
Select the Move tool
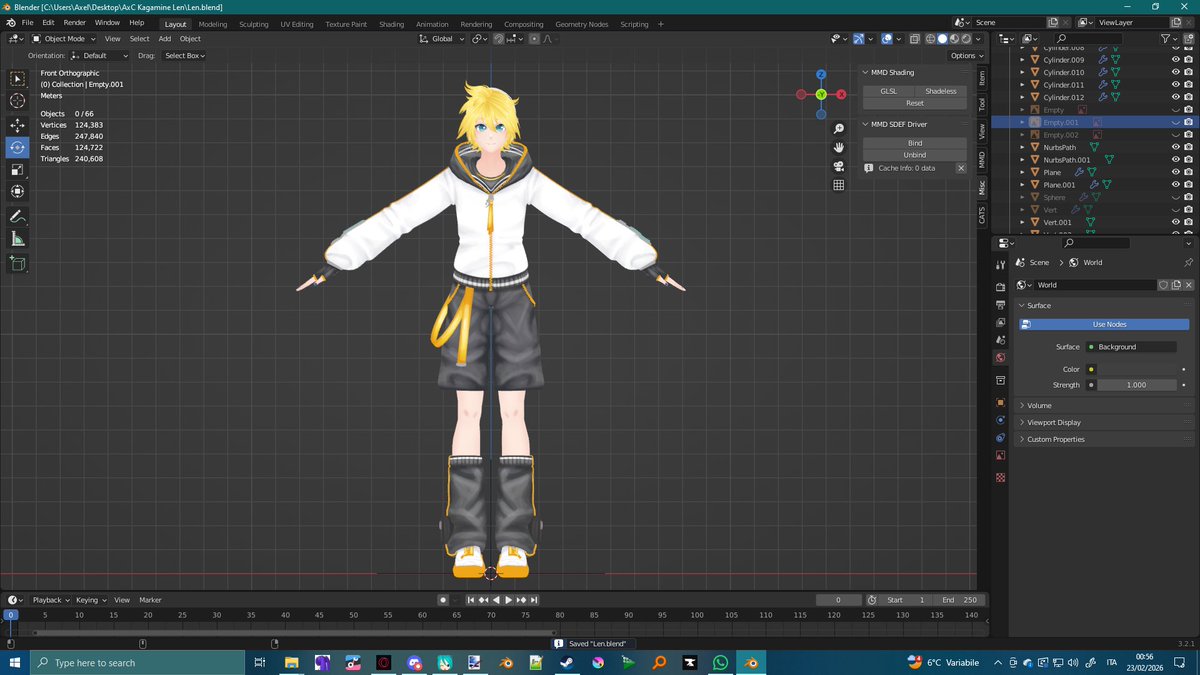[x=17, y=123]
